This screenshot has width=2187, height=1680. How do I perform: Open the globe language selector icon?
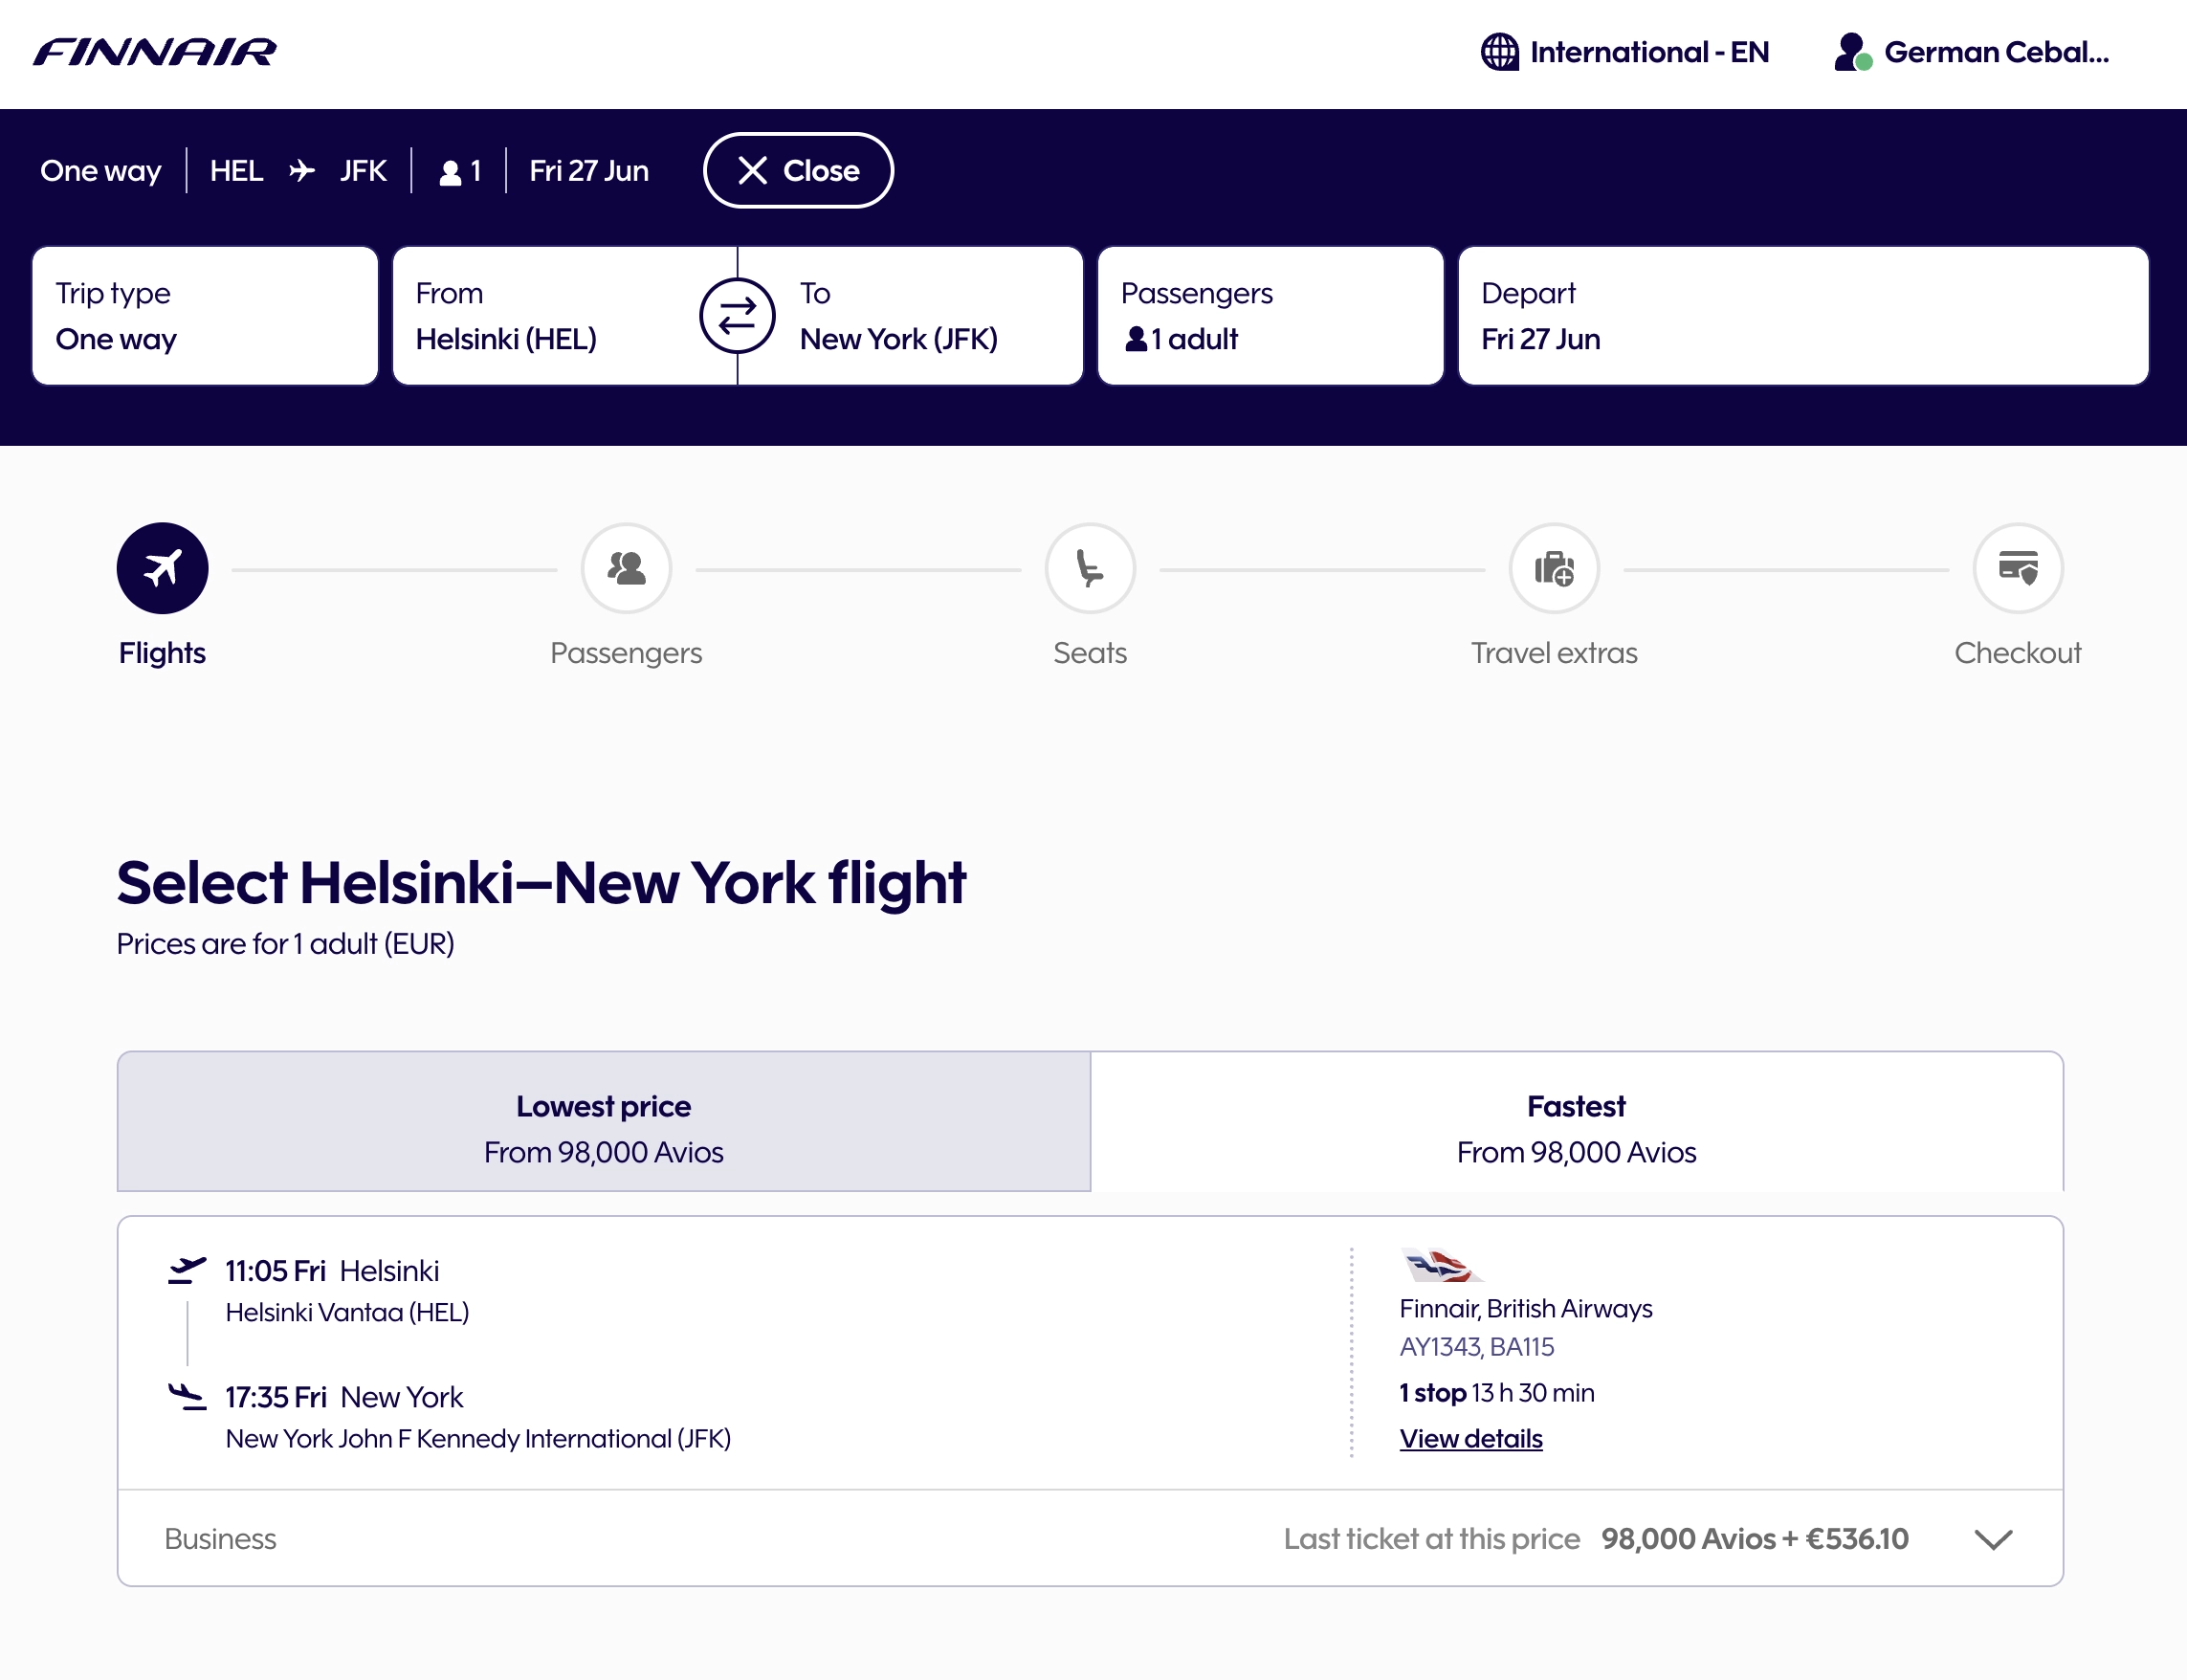[1499, 52]
